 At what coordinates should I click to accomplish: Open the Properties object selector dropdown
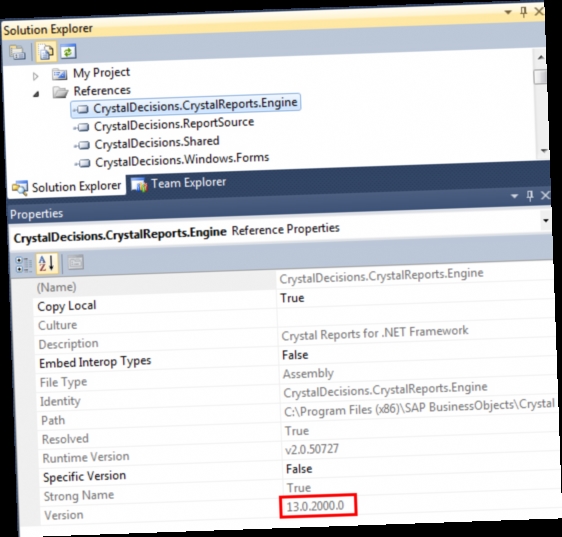[546, 220]
